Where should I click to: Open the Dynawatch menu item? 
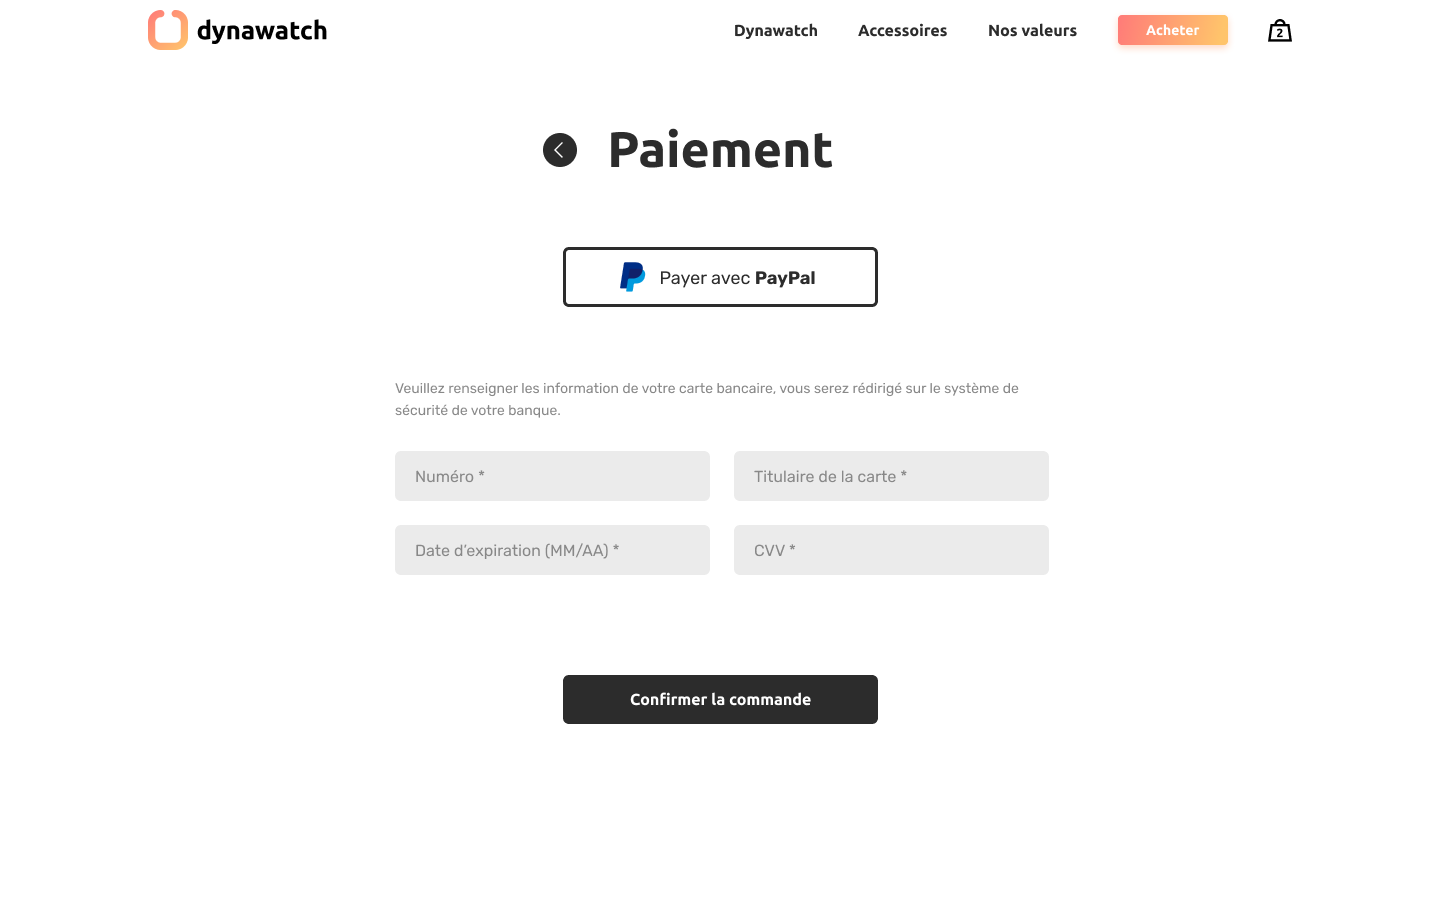coord(775,30)
